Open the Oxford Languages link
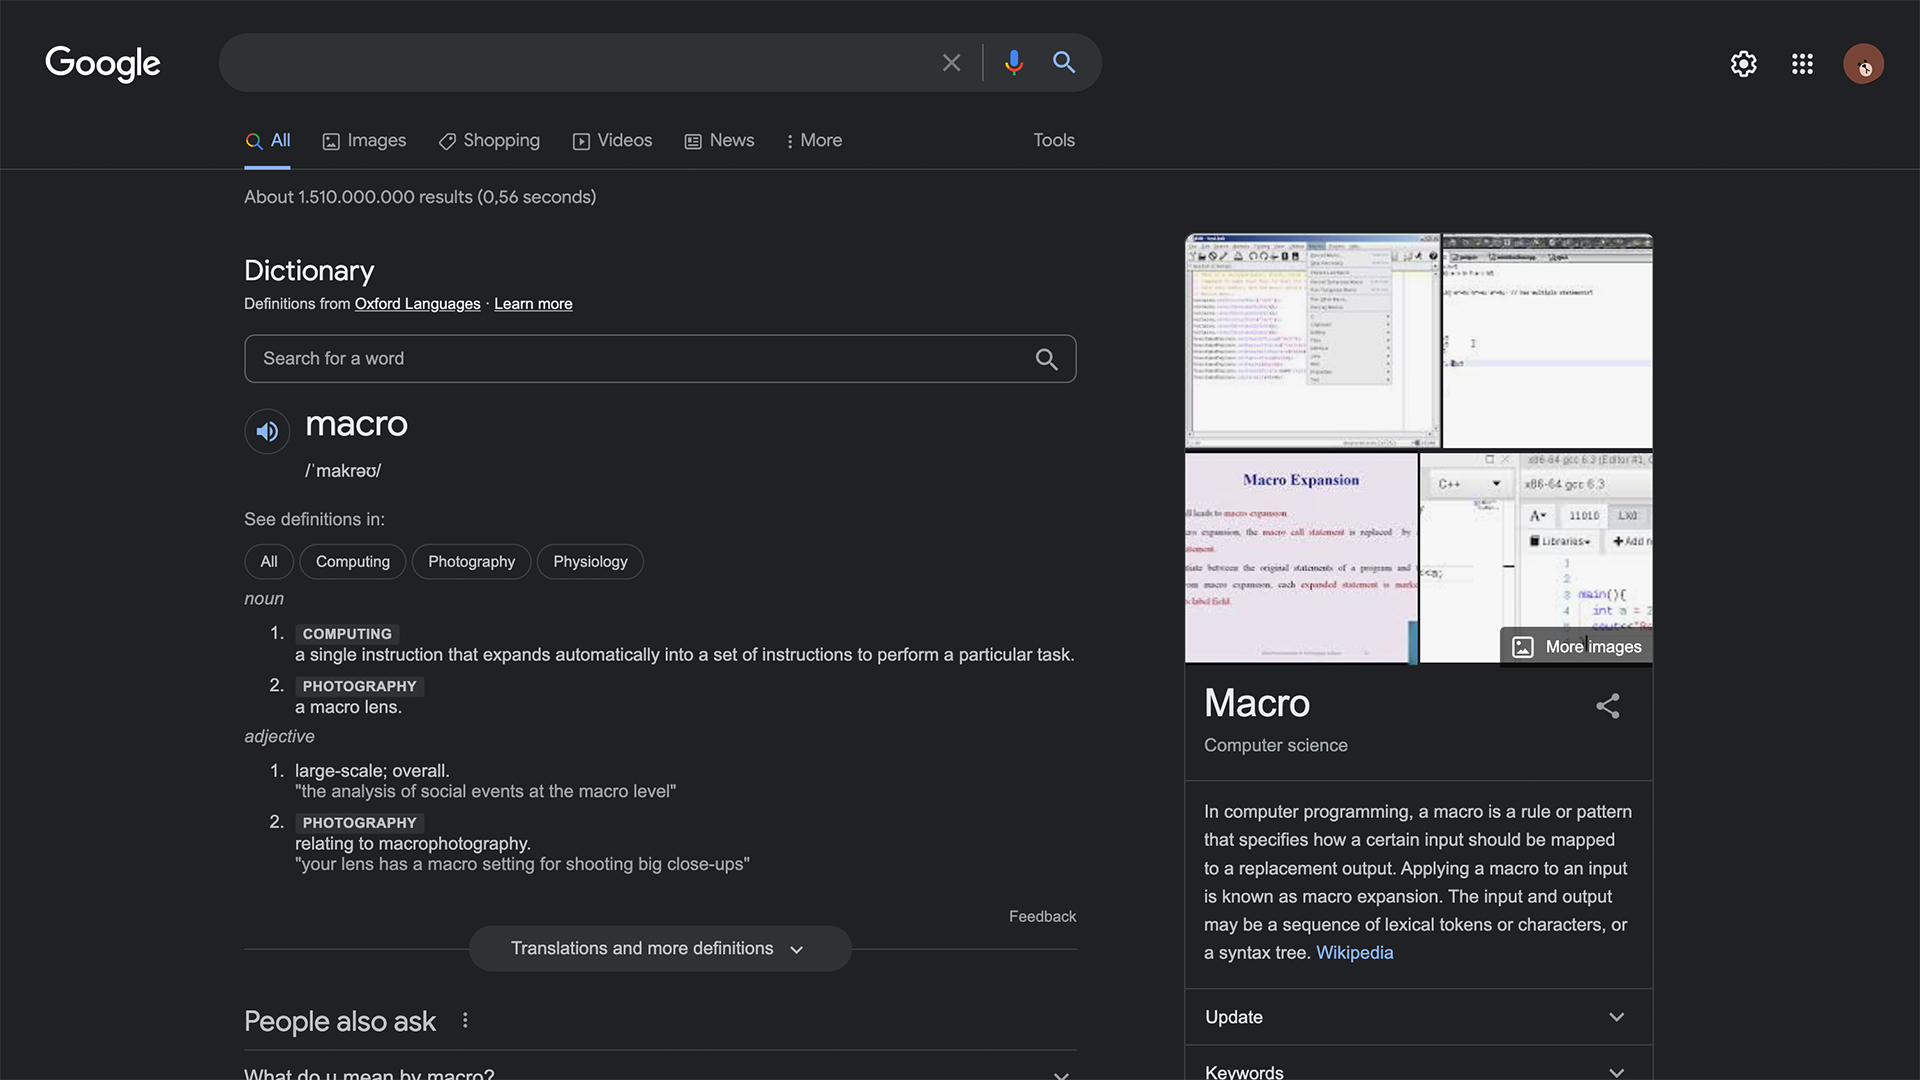The width and height of the screenshot is (1920, 1080). click(x=417, y=304)
